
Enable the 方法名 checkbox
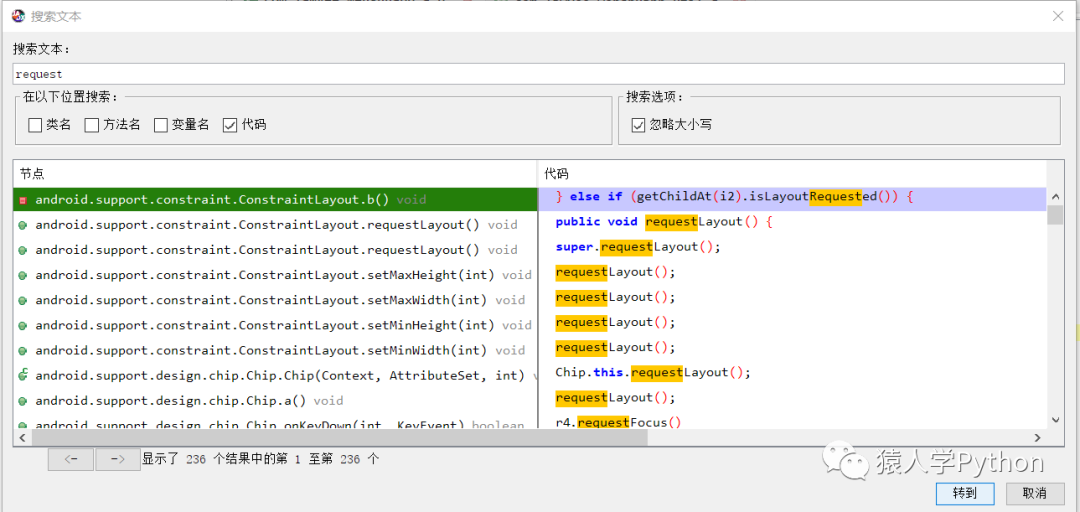click(x=92, y=125)
